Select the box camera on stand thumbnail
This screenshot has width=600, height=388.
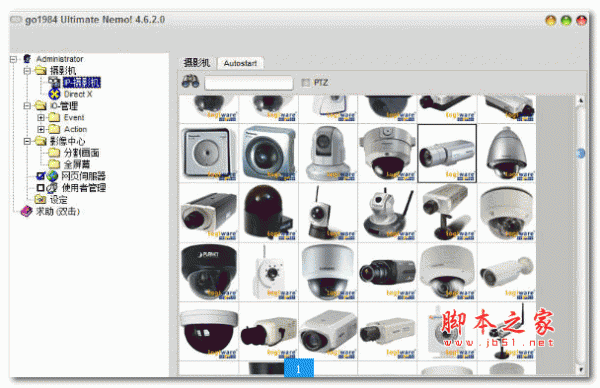click(x=447, y=212)
